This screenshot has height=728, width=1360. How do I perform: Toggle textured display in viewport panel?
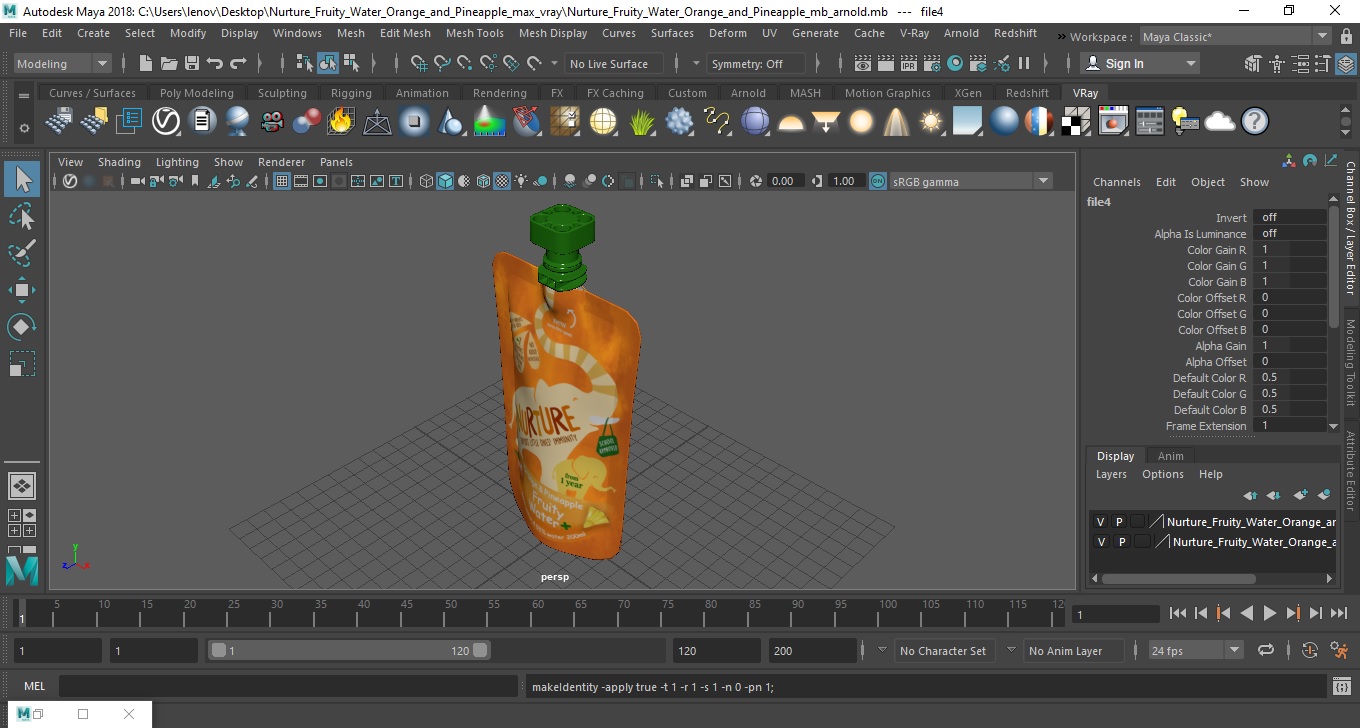point(503,181)
